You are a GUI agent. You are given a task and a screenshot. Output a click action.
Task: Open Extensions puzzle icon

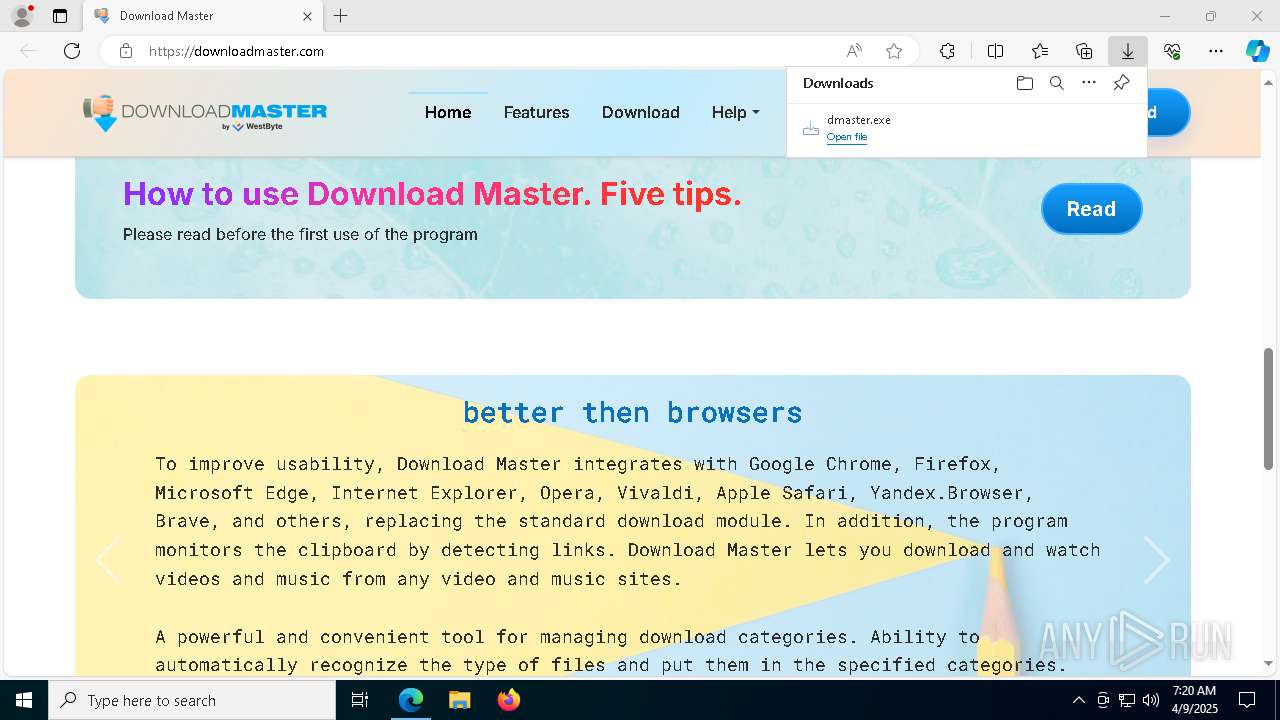click(x=947, y=51)
